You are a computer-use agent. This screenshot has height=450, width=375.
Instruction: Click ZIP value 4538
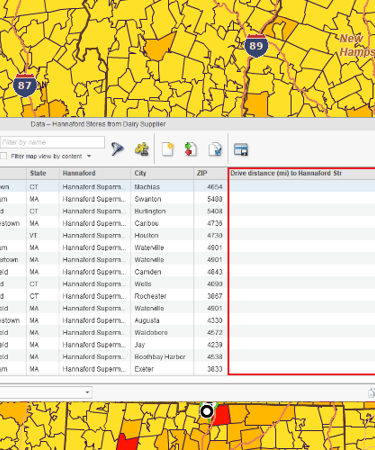pos(215,357)
